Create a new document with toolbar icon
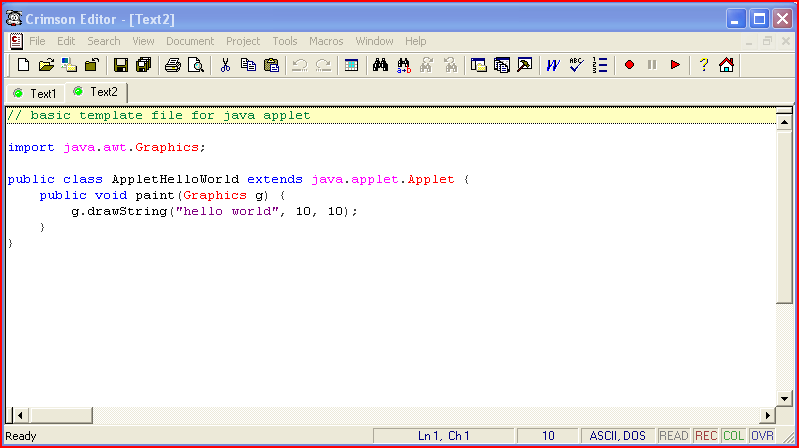Image resolution: width=799 pixels, height=448 pixels. click(23, 65)
